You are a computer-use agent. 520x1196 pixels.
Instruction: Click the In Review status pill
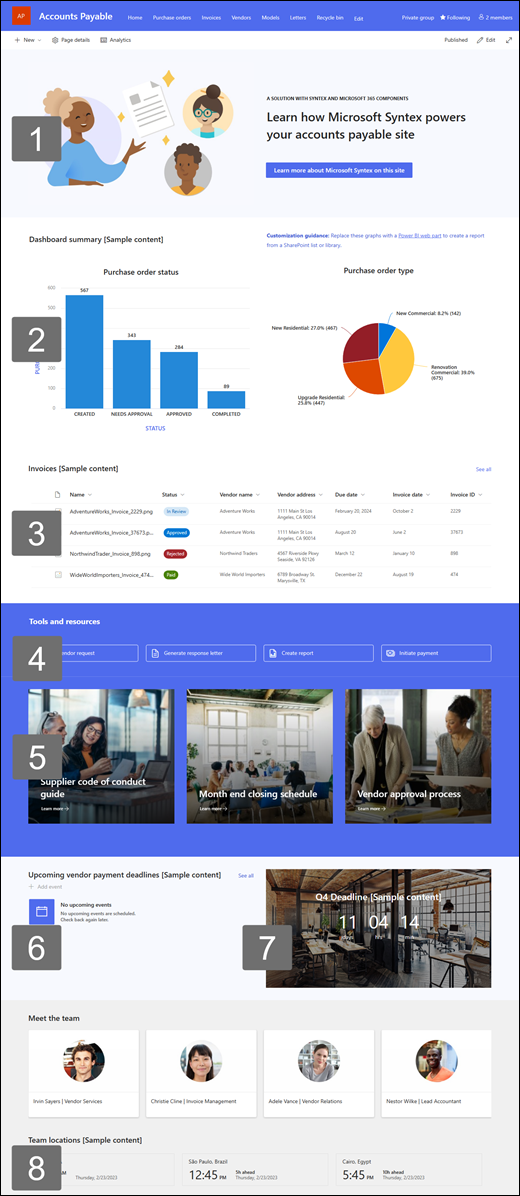tap(175, 511)
